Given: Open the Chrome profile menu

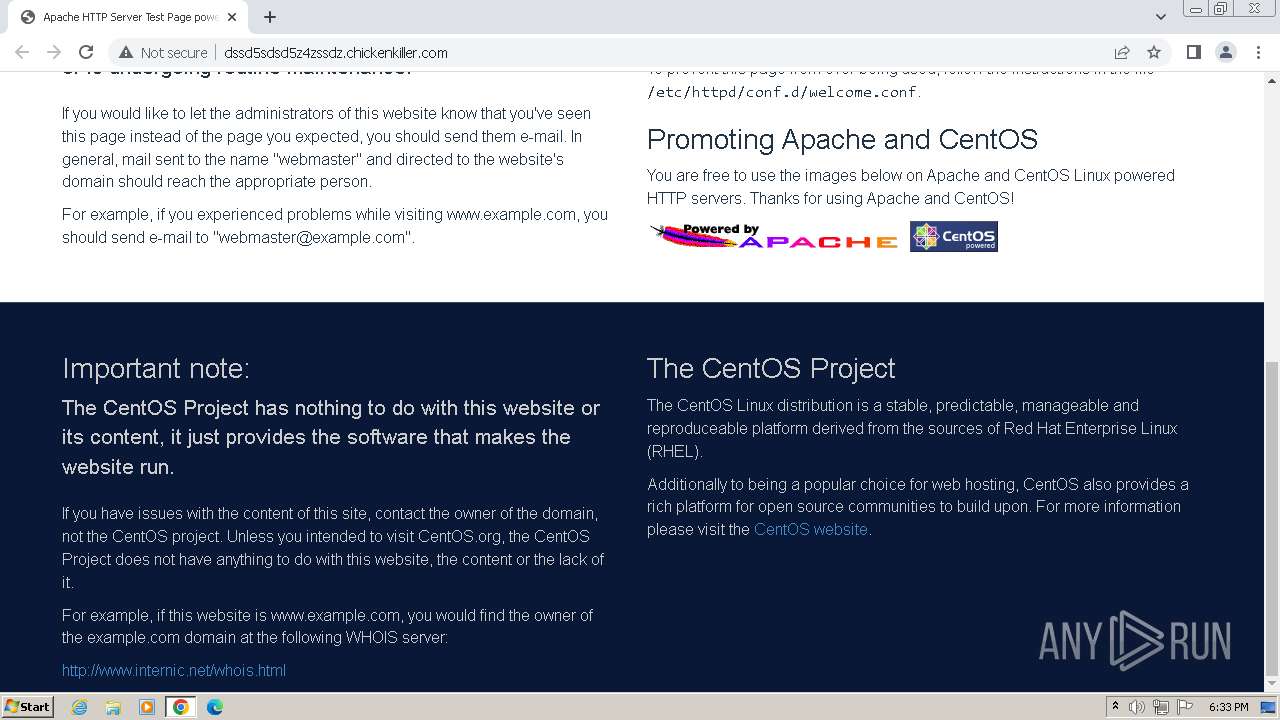Looking at the screenshot, I should (x=1226, y=52).
